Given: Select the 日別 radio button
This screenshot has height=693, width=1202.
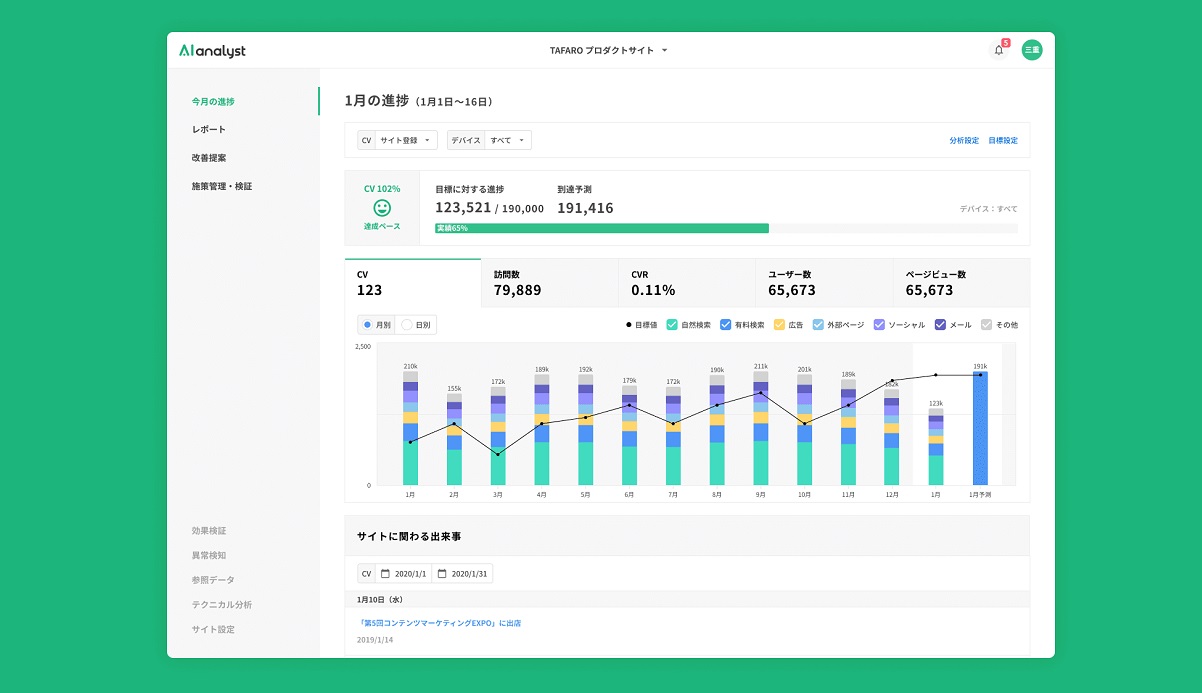Looking at the screenshot, I should coord(406,325).
